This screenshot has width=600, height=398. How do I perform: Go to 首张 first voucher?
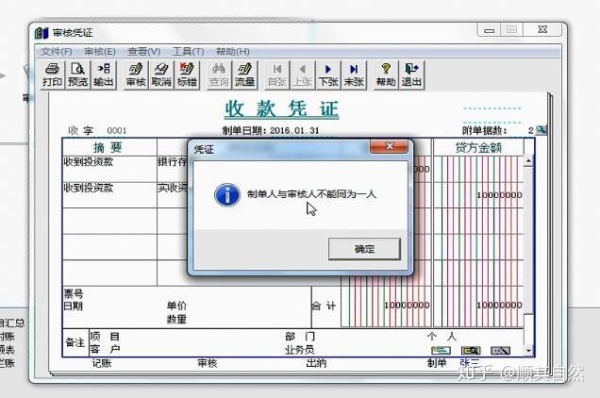(x=277, y=75)
